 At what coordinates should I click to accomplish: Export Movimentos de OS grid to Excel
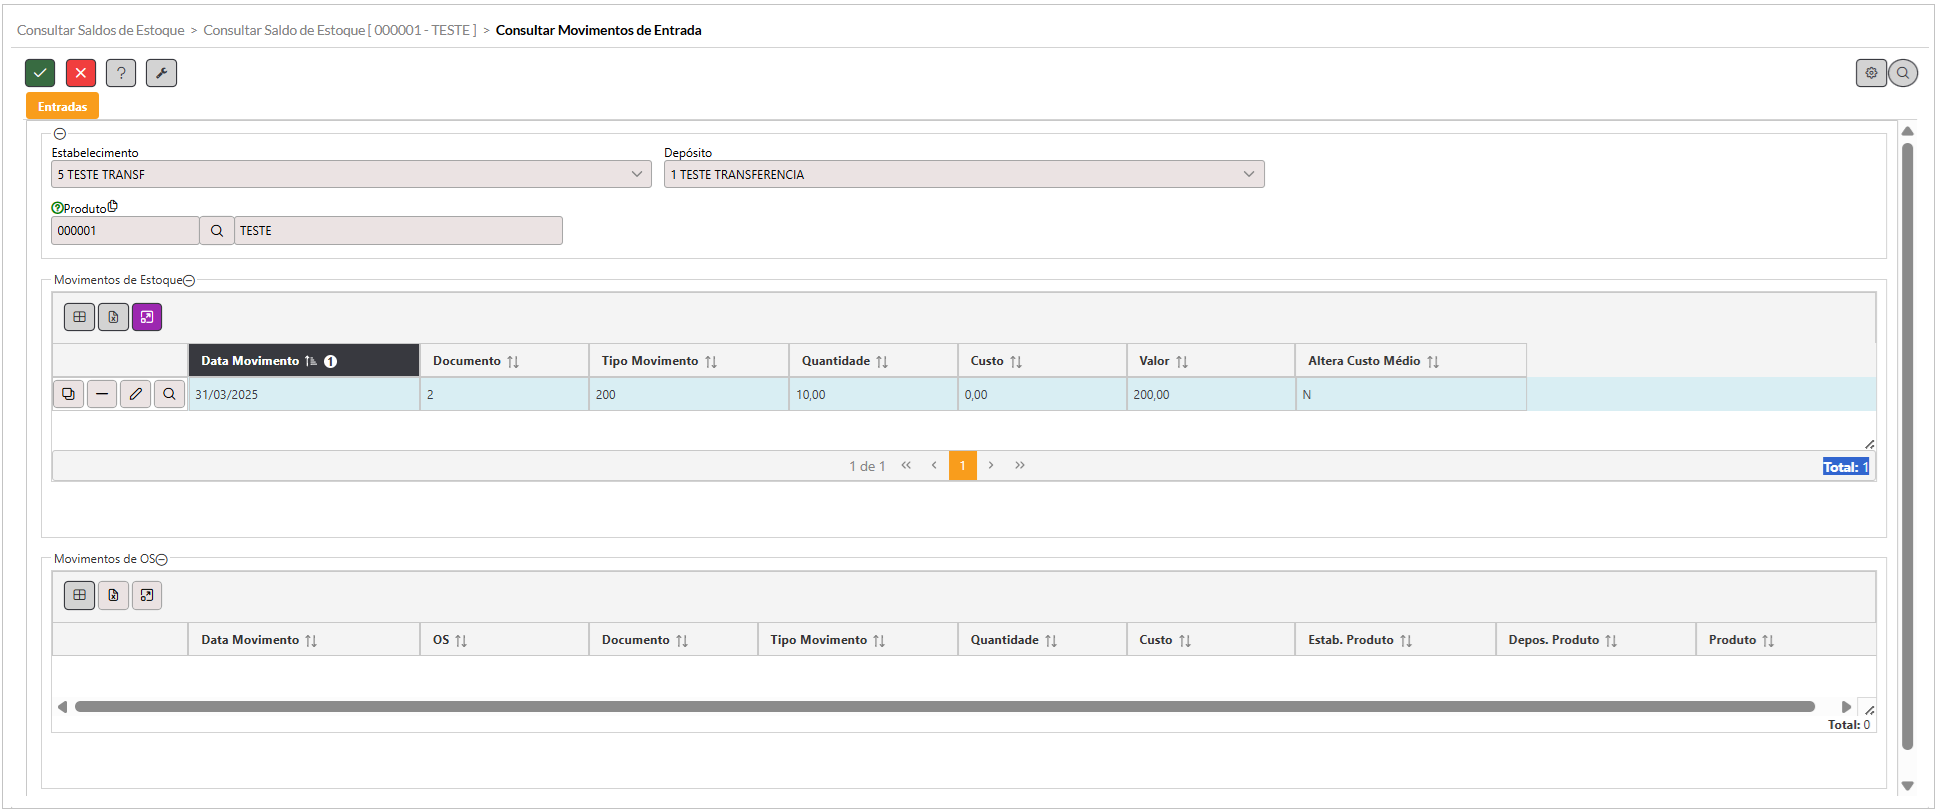pos(113,596)
